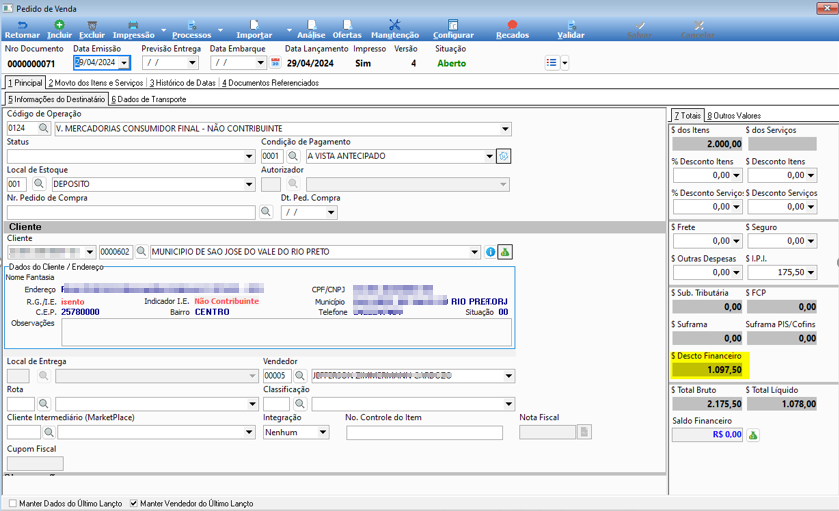The height and width of the screenshot is (511, 839).
Task: Click the Retornar toolbar icon
Action: [22, 25]
